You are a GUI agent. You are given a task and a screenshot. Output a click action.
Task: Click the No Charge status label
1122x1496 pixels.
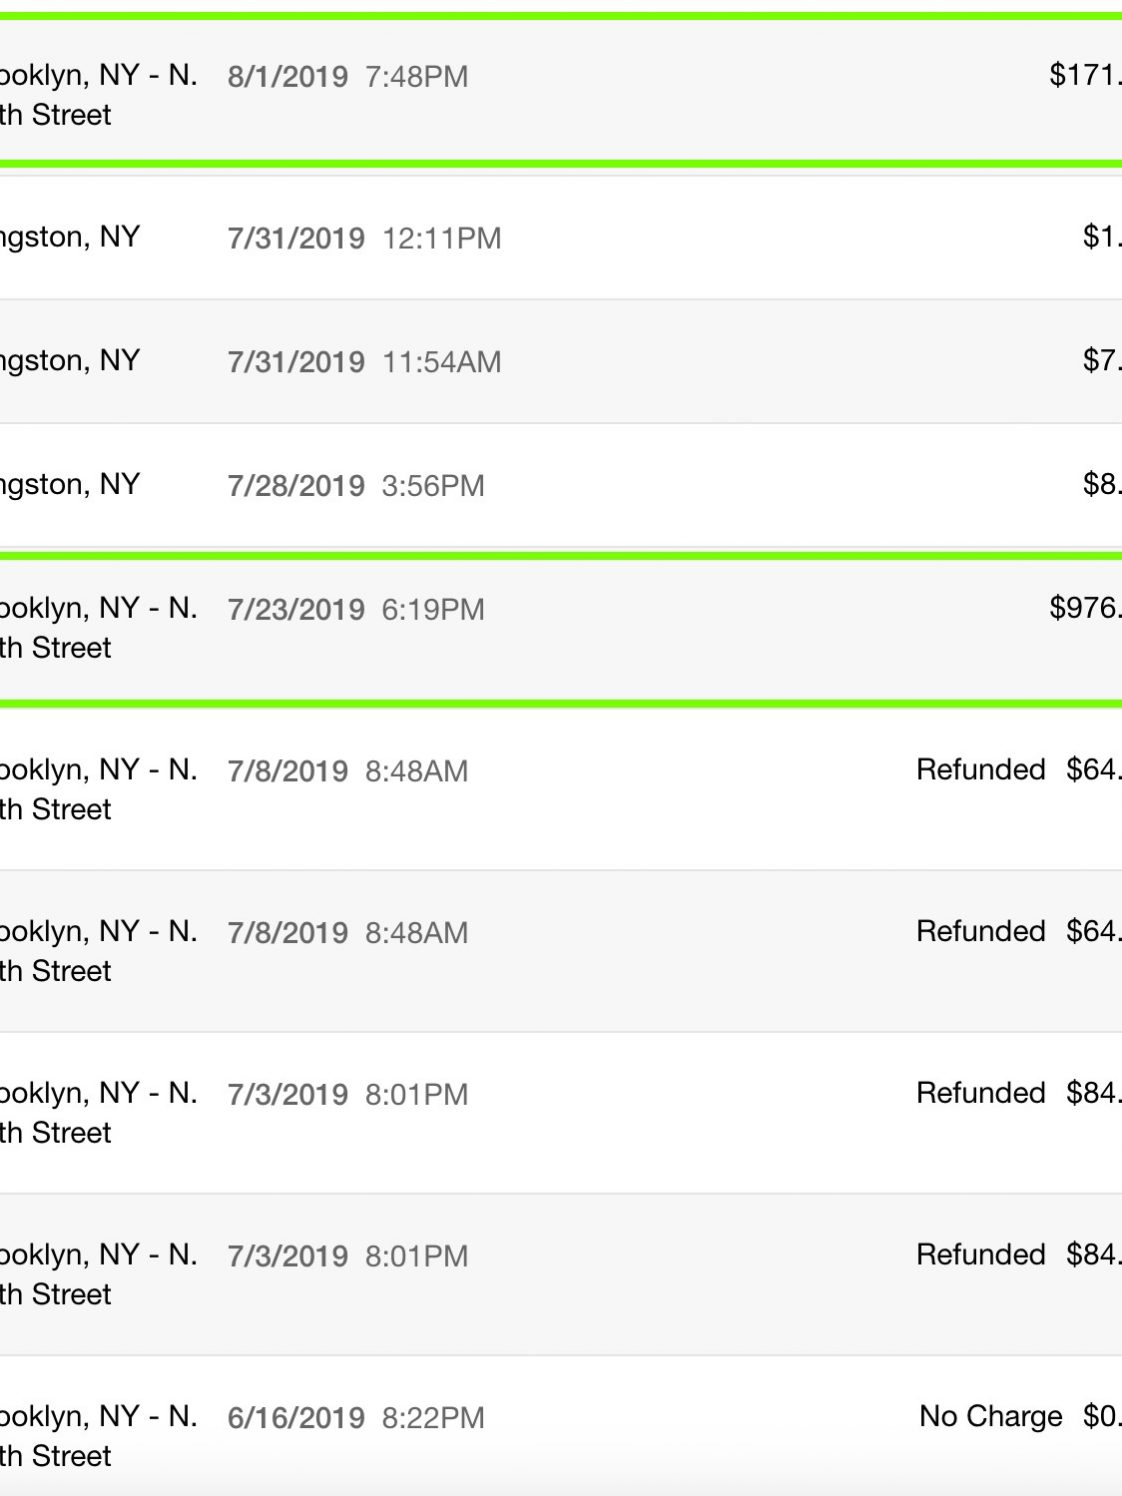(x=990, y=1416)
